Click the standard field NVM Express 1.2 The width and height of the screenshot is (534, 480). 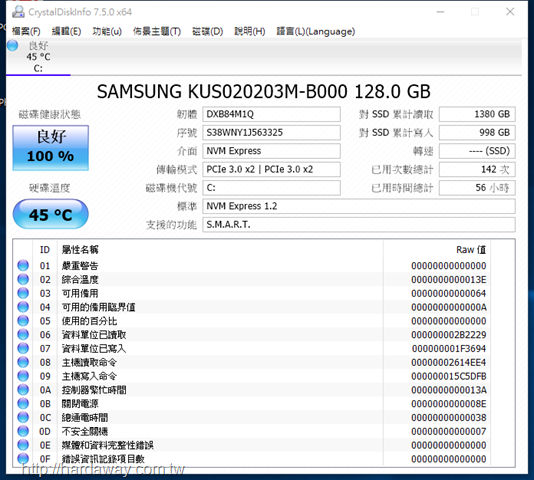point(359,206)
